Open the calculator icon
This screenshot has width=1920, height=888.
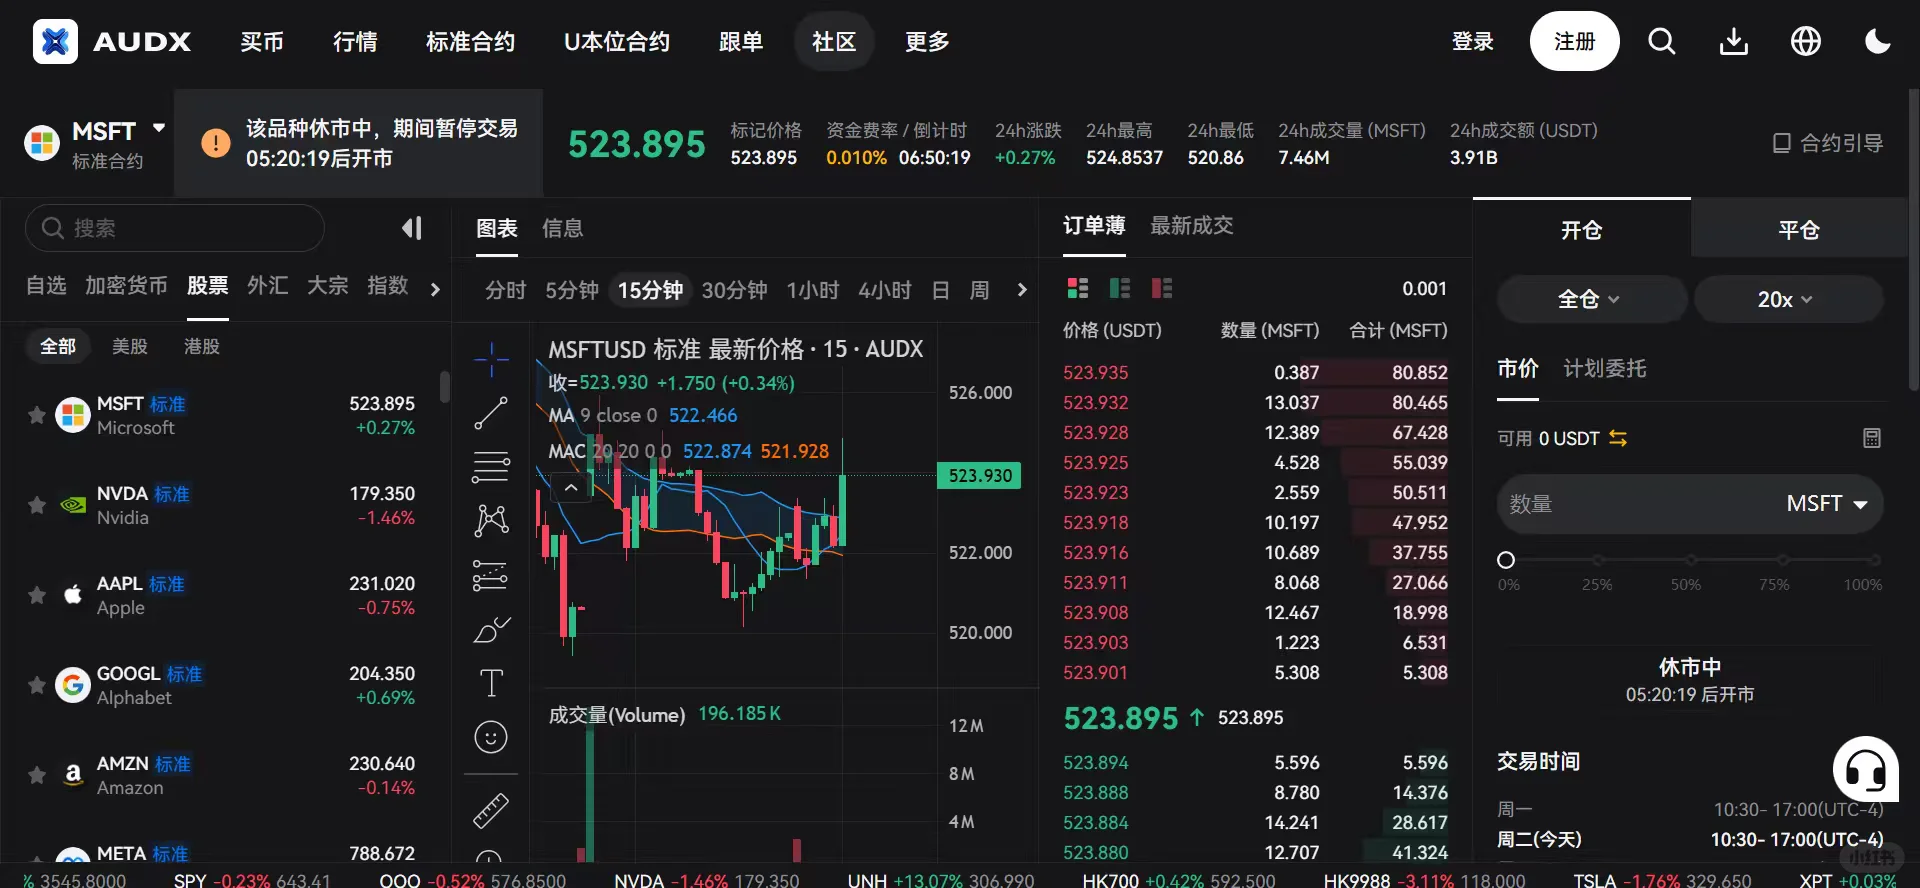click(1872, 438)
